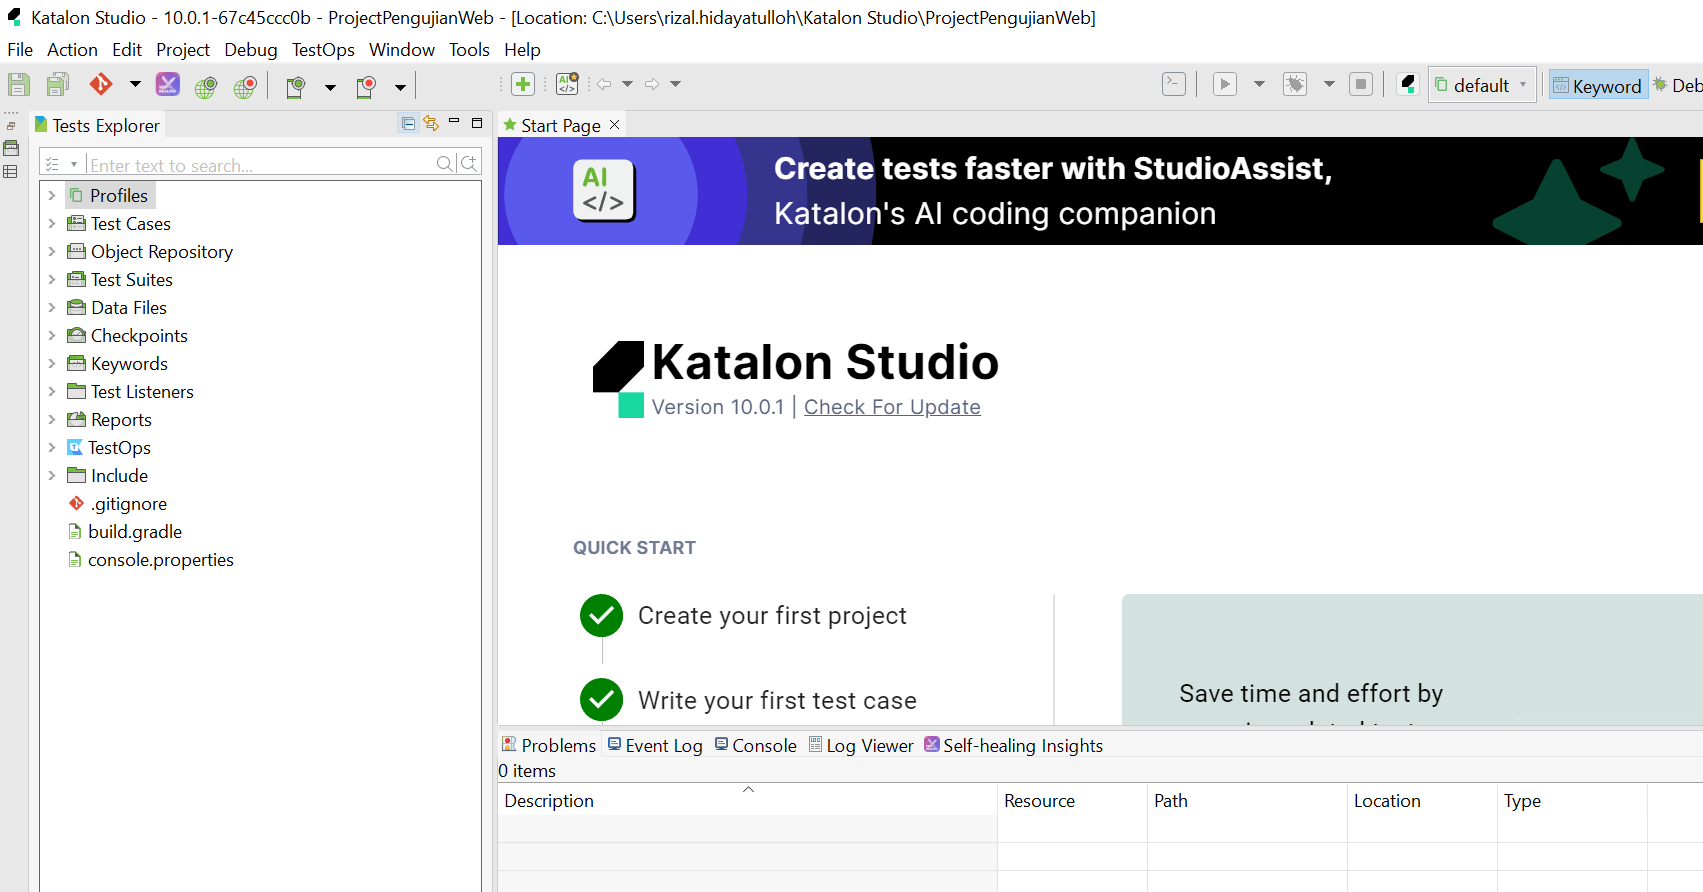Switch to the Console tab

[756, 745]
